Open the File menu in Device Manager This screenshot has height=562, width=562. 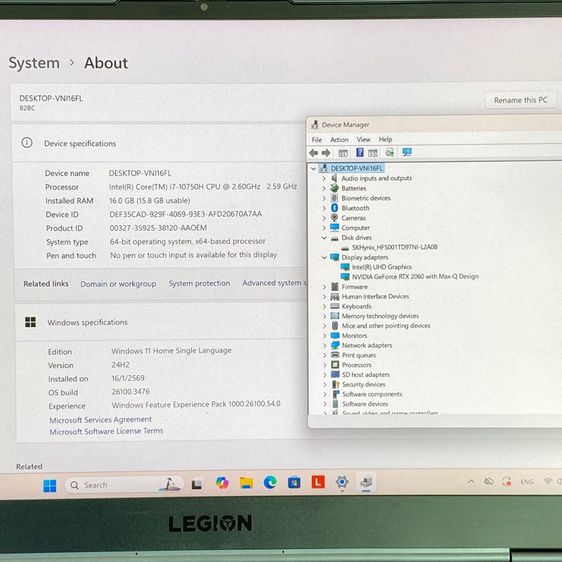[316, 140]
